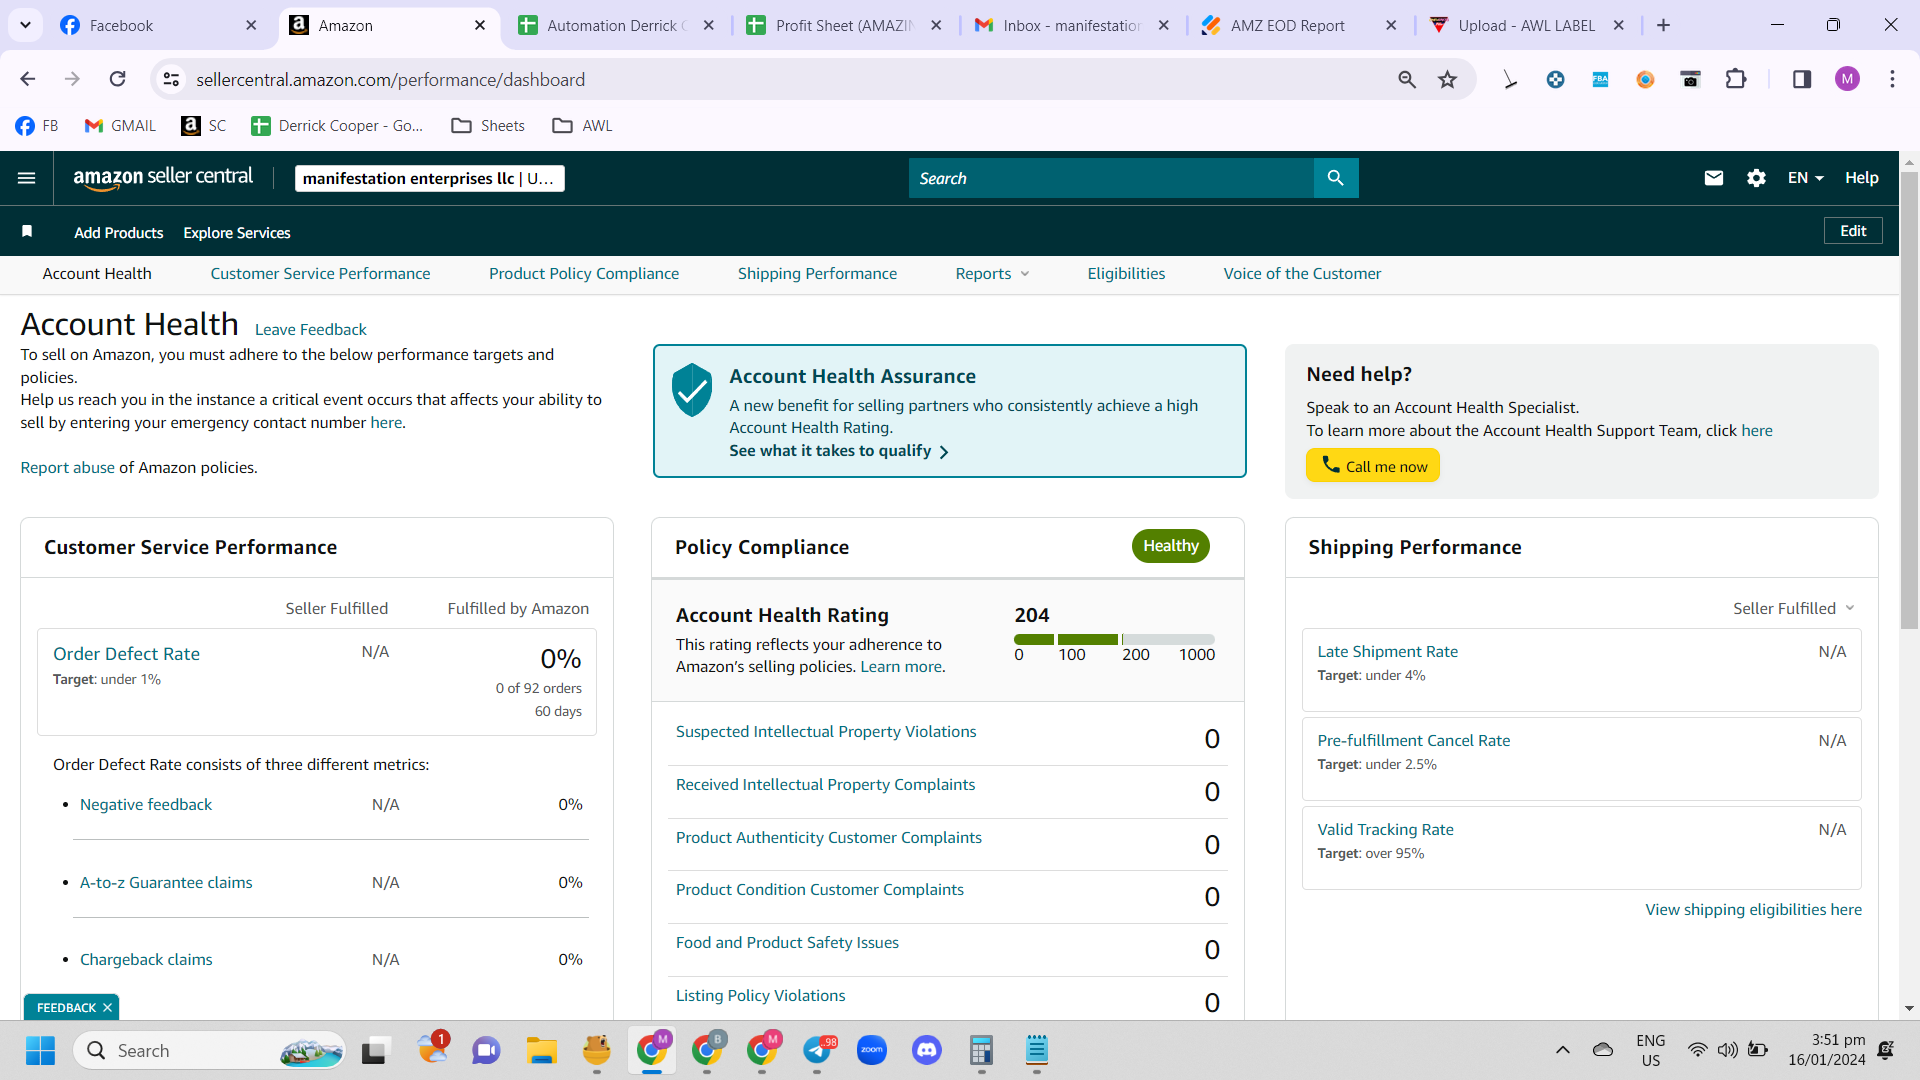Click the Edit button in the favorites bar

coord(1853,231)
